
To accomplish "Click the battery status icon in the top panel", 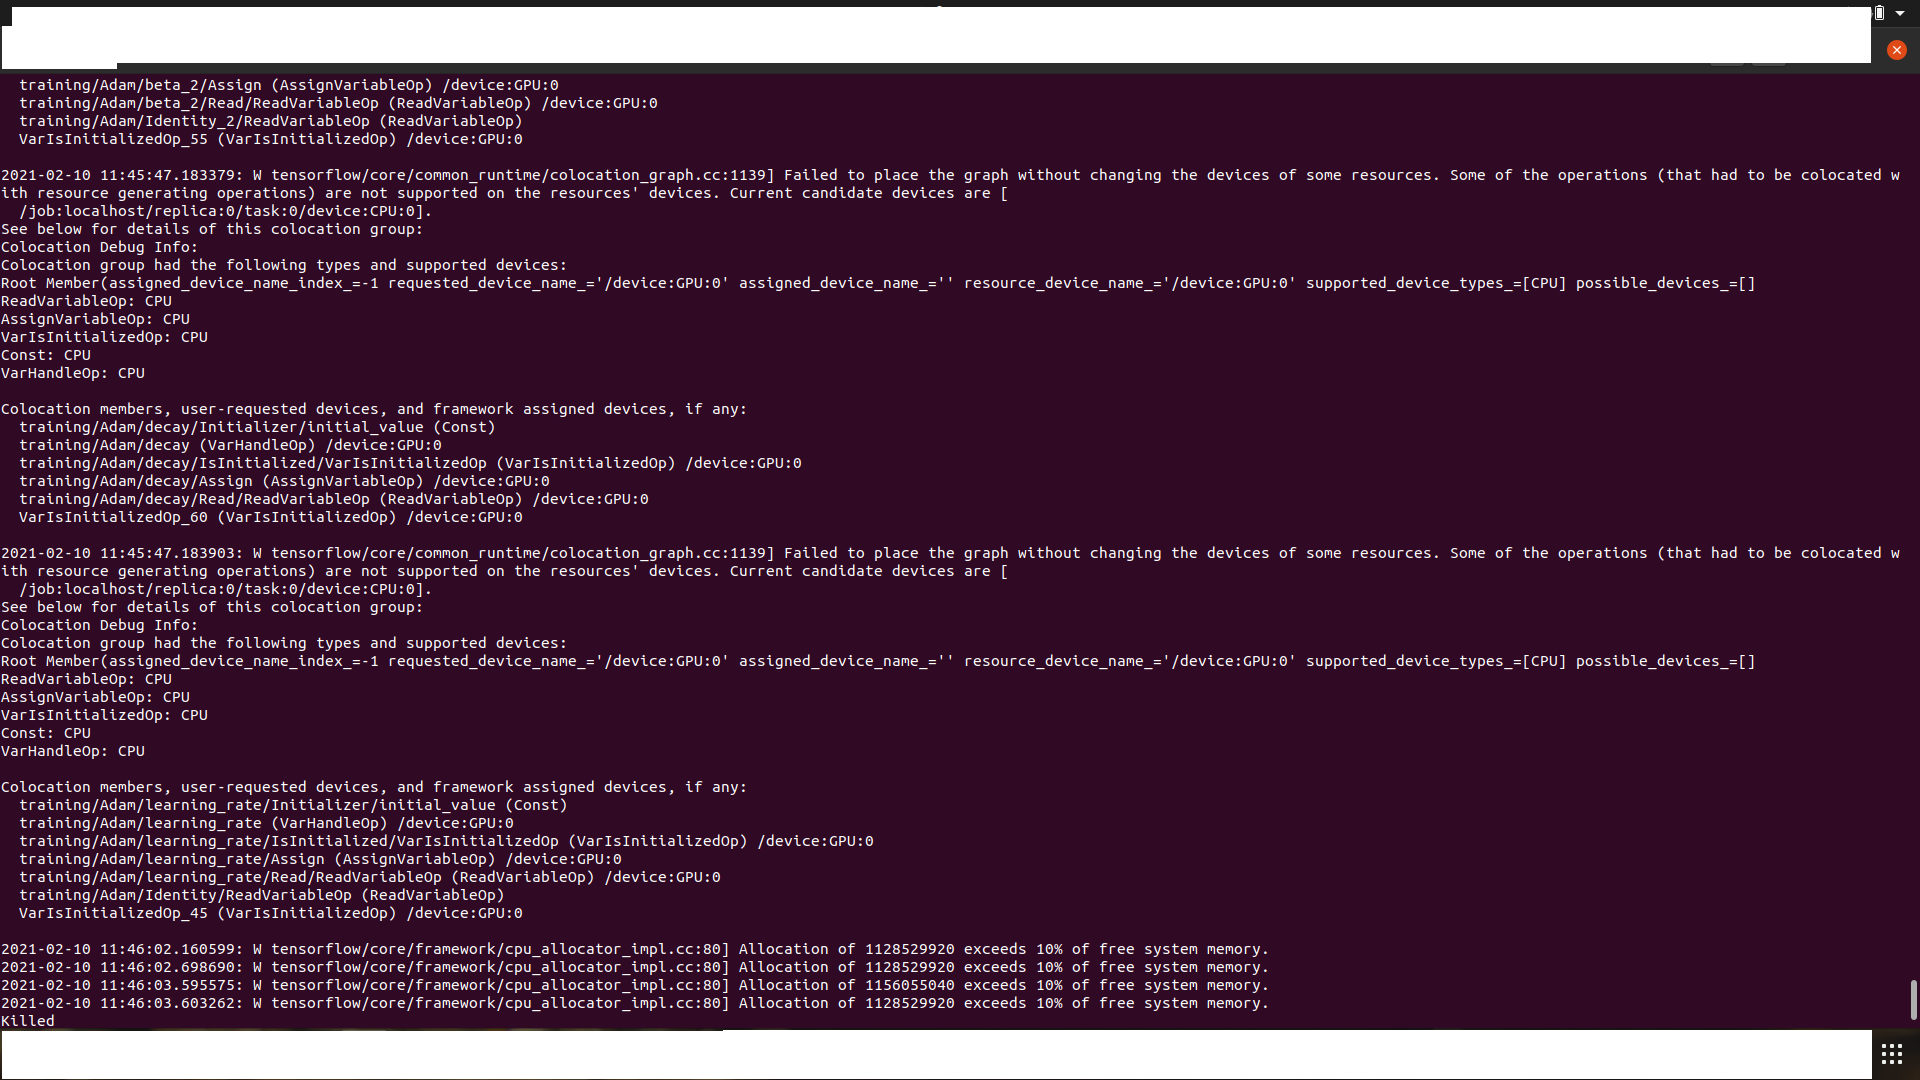I will pos(1879,13).
